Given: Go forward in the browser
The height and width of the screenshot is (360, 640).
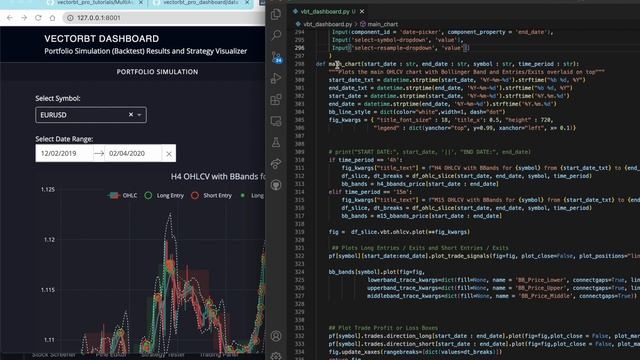Looking at the screenshot, I should tap(24, 18).
